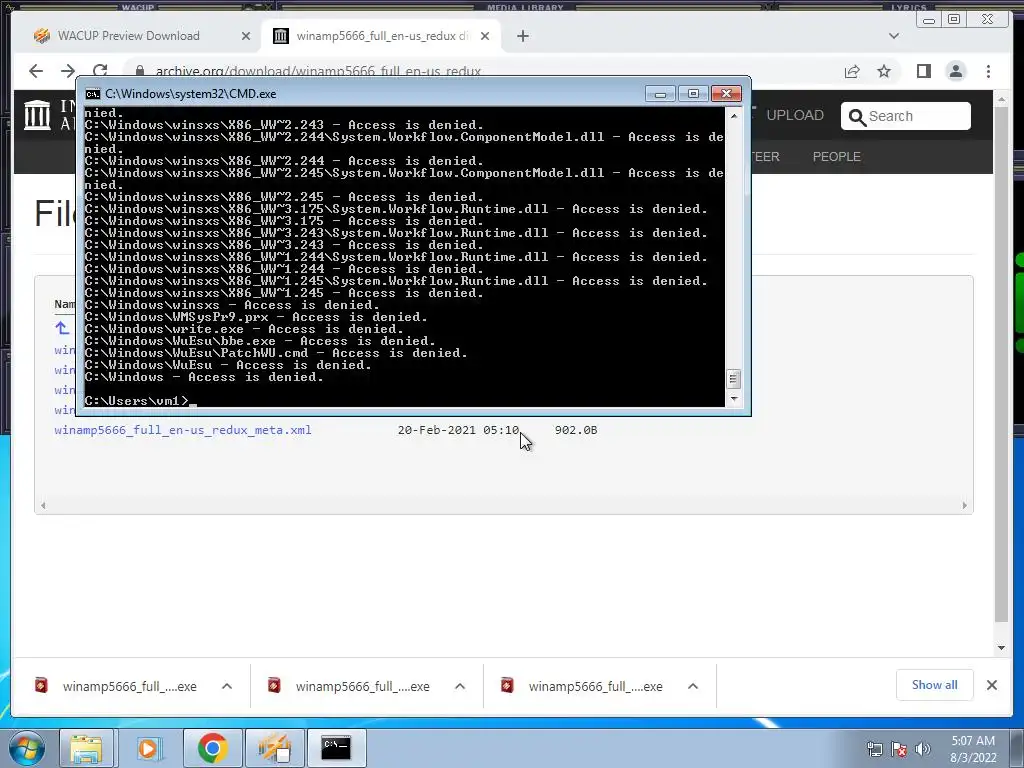Close the WACUP Preview Download tab

pyautogui.click(x=246, y=36)
